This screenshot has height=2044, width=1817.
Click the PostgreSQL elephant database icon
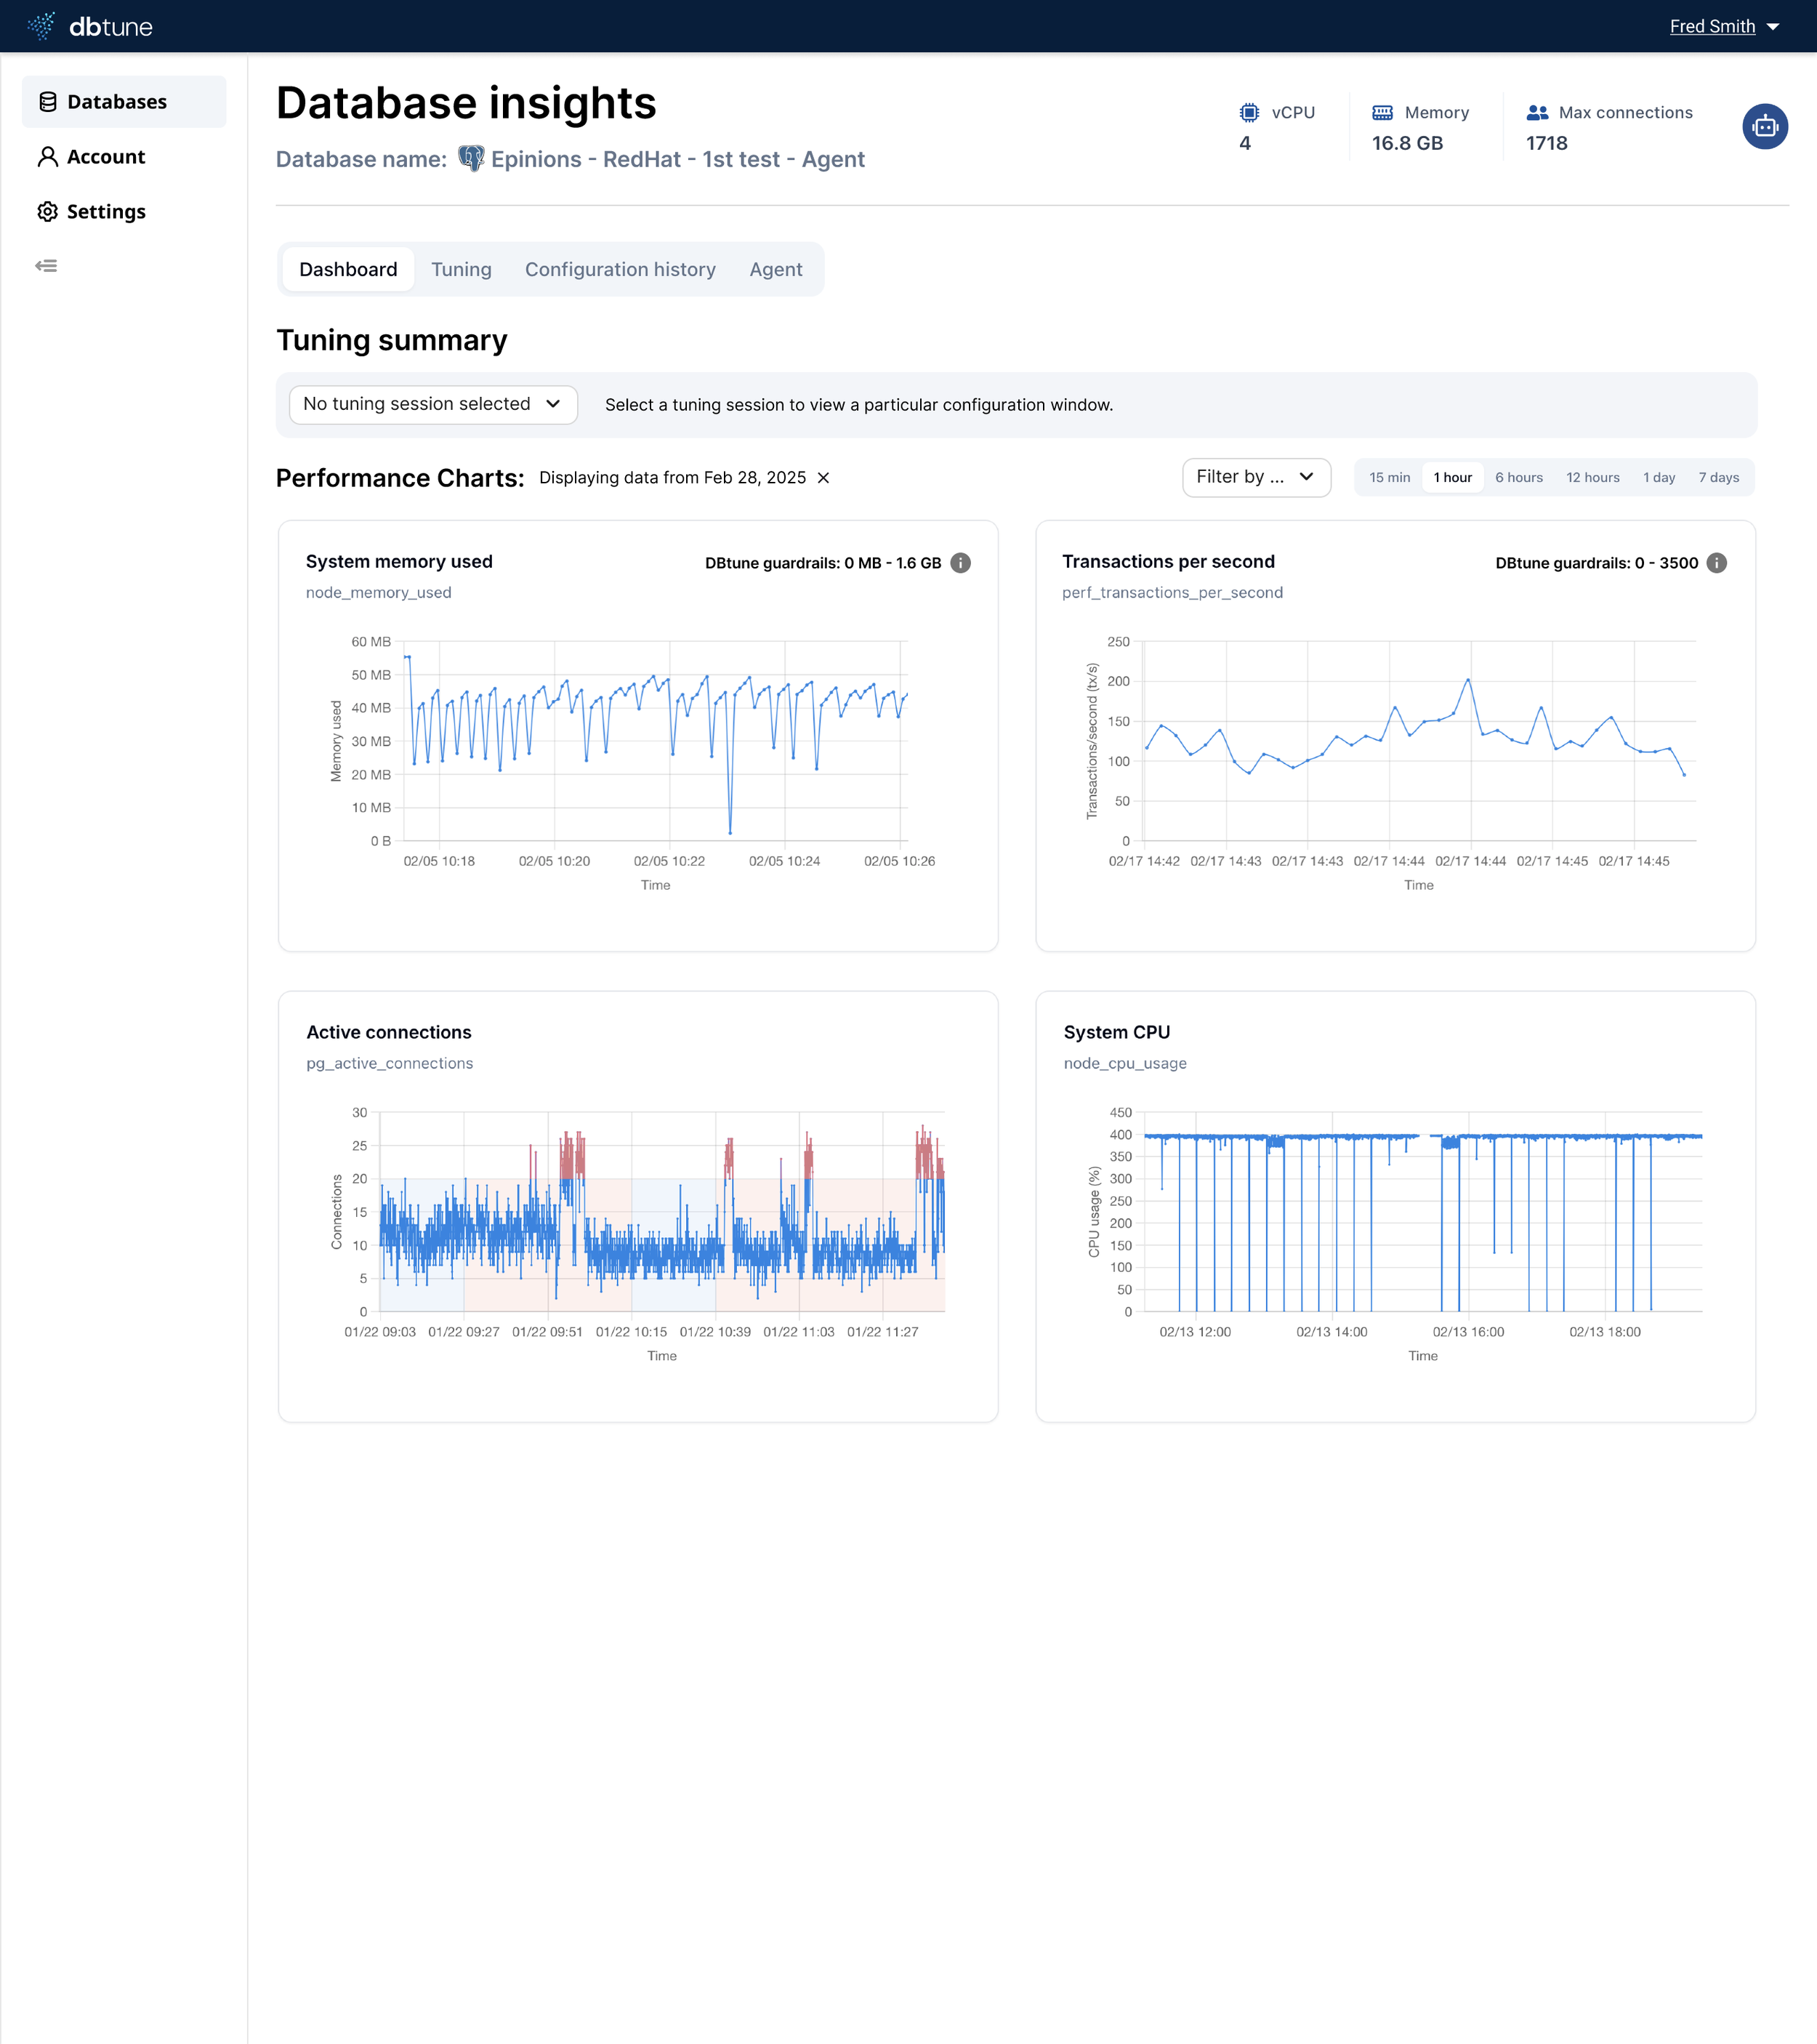pyautogui.click(x=471, y=159)
